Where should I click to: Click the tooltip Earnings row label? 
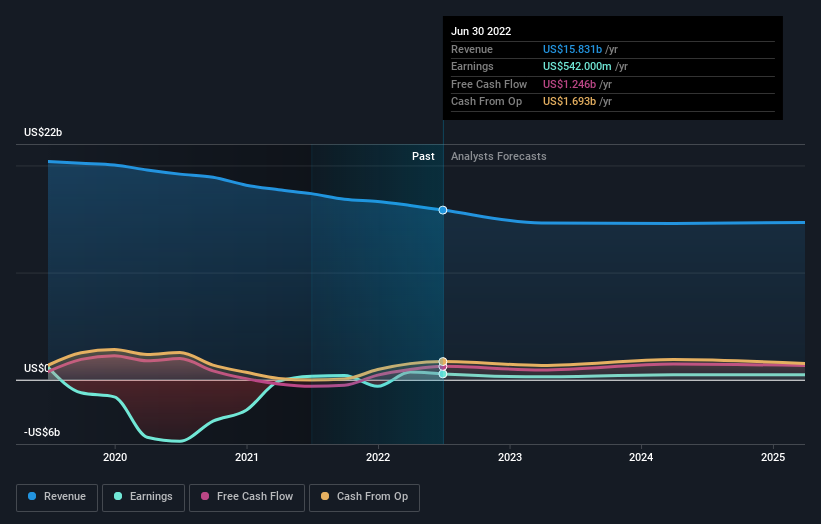pyautogui.click(x=472, y=66)
